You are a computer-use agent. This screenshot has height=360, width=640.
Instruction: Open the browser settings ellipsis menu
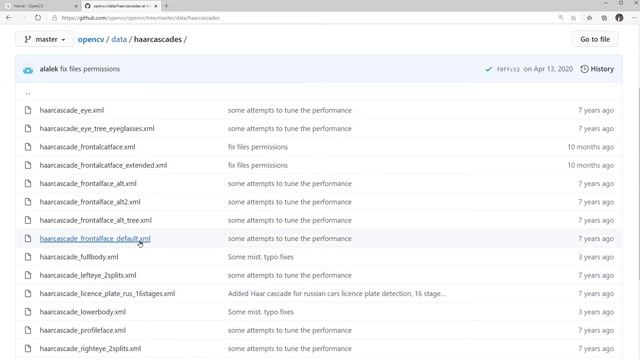[x=634, y=18]
